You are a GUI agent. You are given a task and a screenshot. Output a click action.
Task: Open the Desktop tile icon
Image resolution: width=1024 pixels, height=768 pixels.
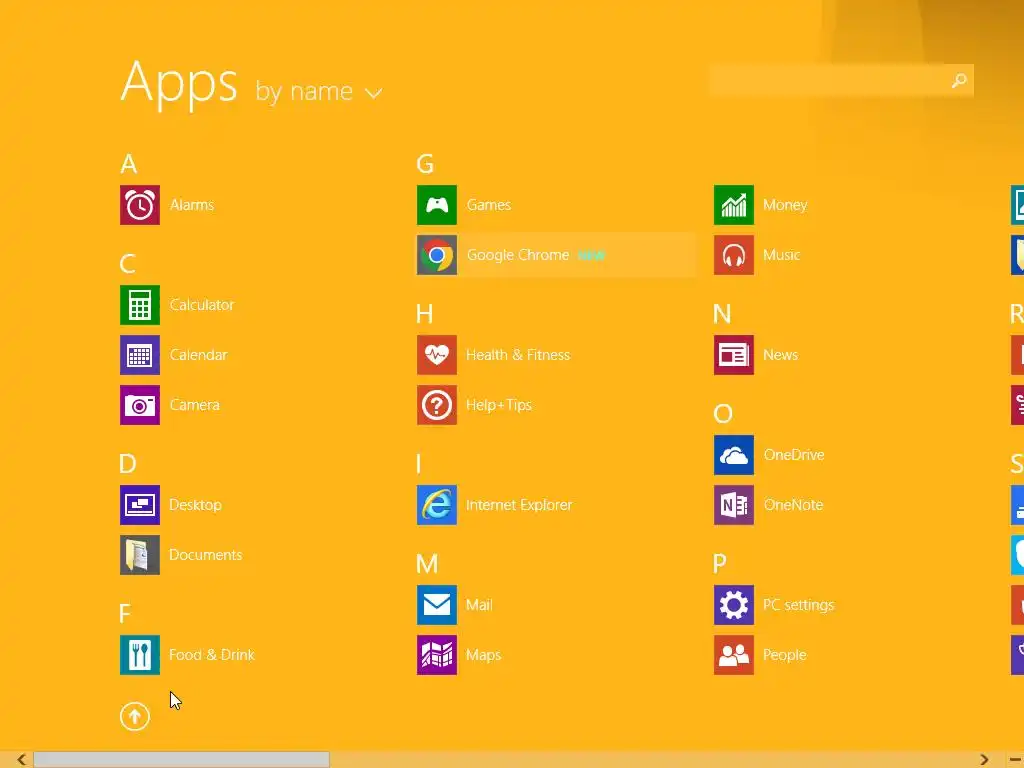tap(140, 505)
